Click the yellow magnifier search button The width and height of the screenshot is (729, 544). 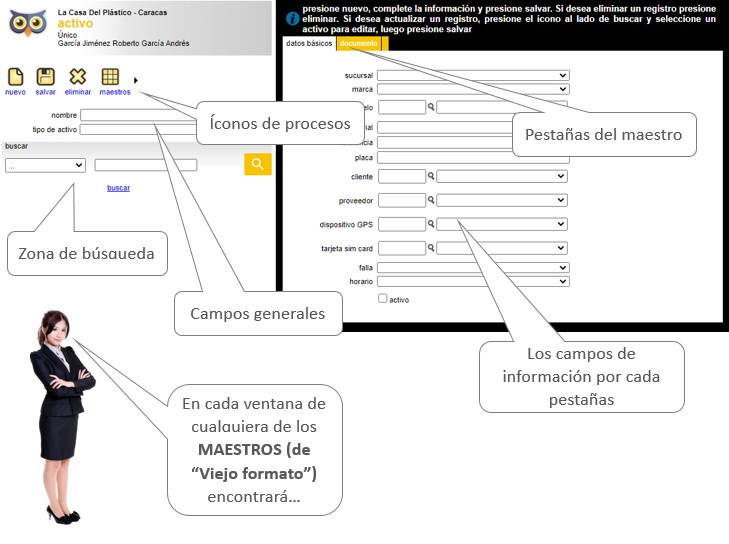tap(258, 164)
